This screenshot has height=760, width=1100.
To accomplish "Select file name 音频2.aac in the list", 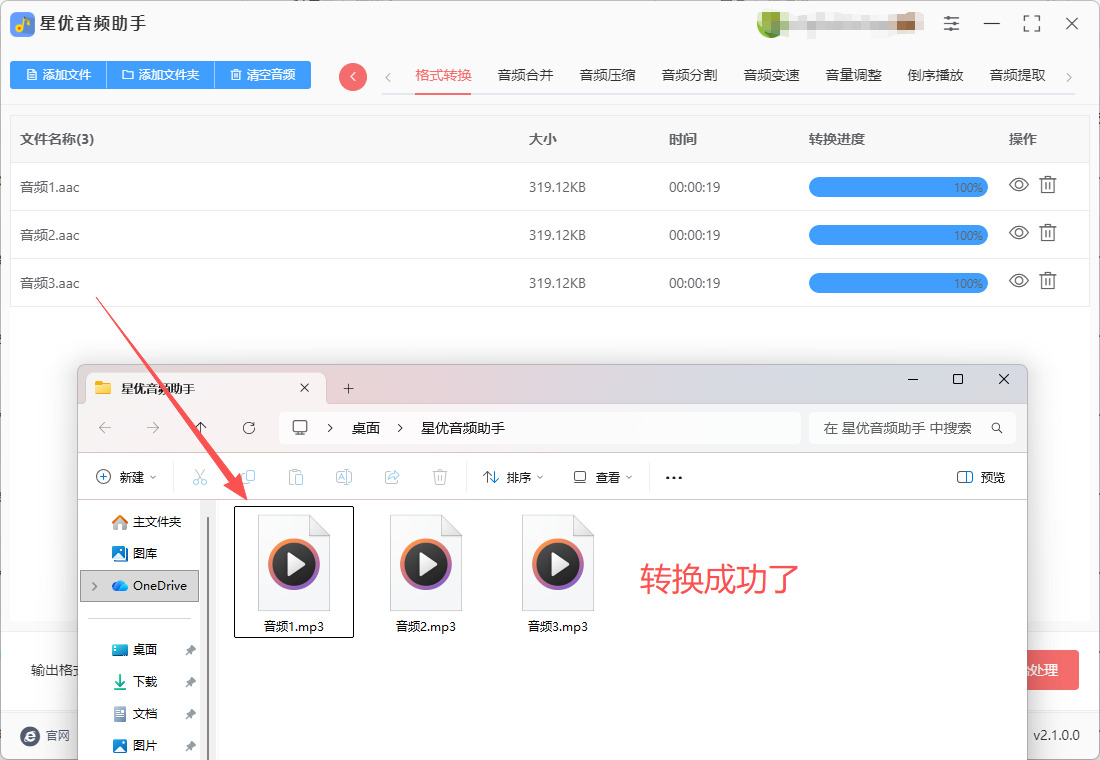I will (x=50, y=235).
